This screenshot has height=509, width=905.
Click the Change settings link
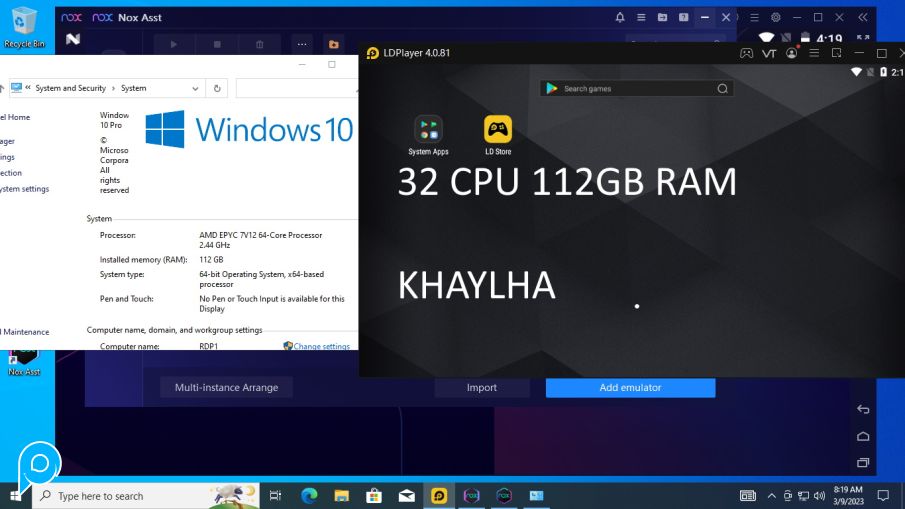pyautogui.click(x=321, y=346)
